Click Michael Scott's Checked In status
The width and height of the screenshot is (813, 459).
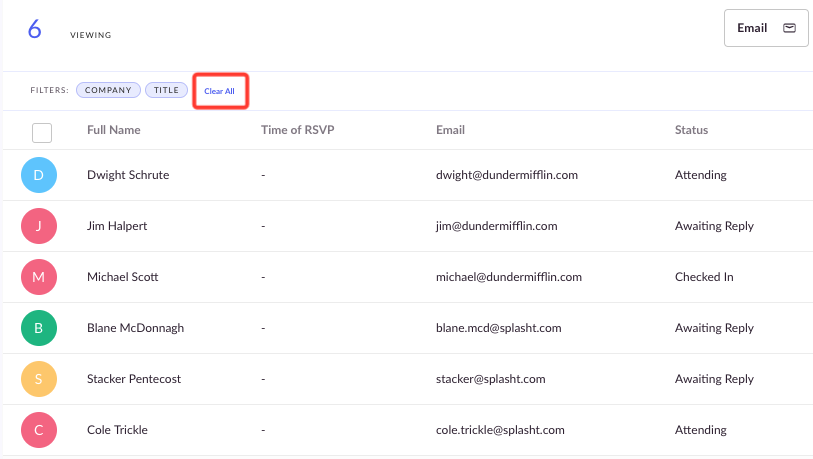704,277
